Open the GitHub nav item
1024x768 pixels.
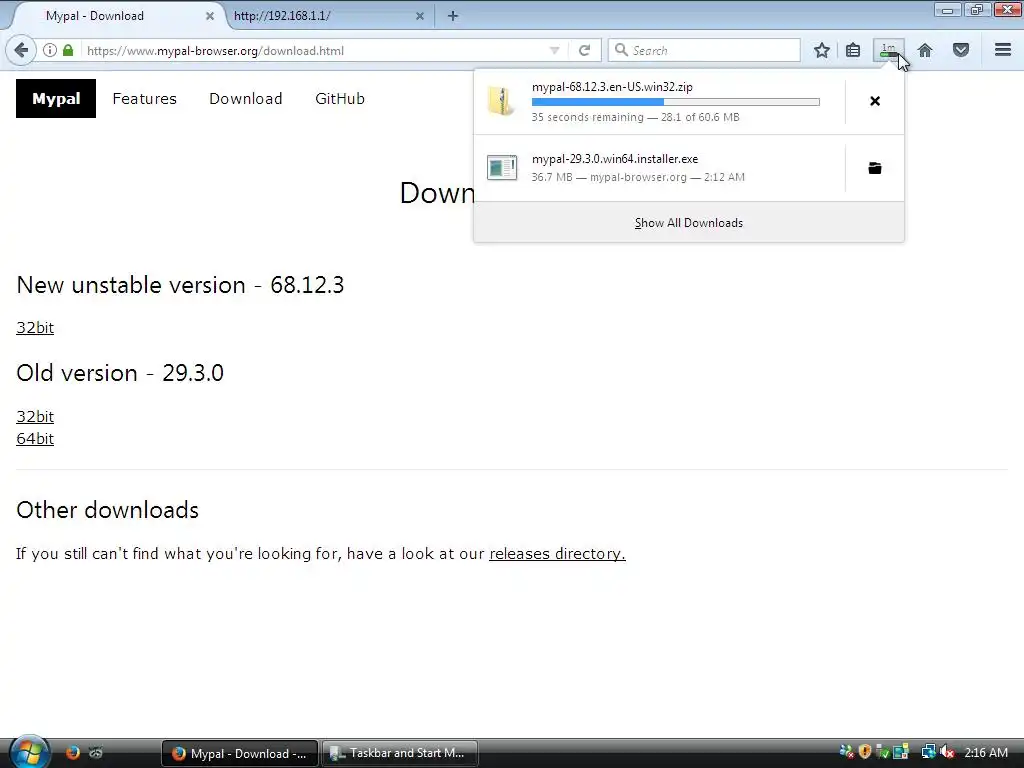pos(340,99)
